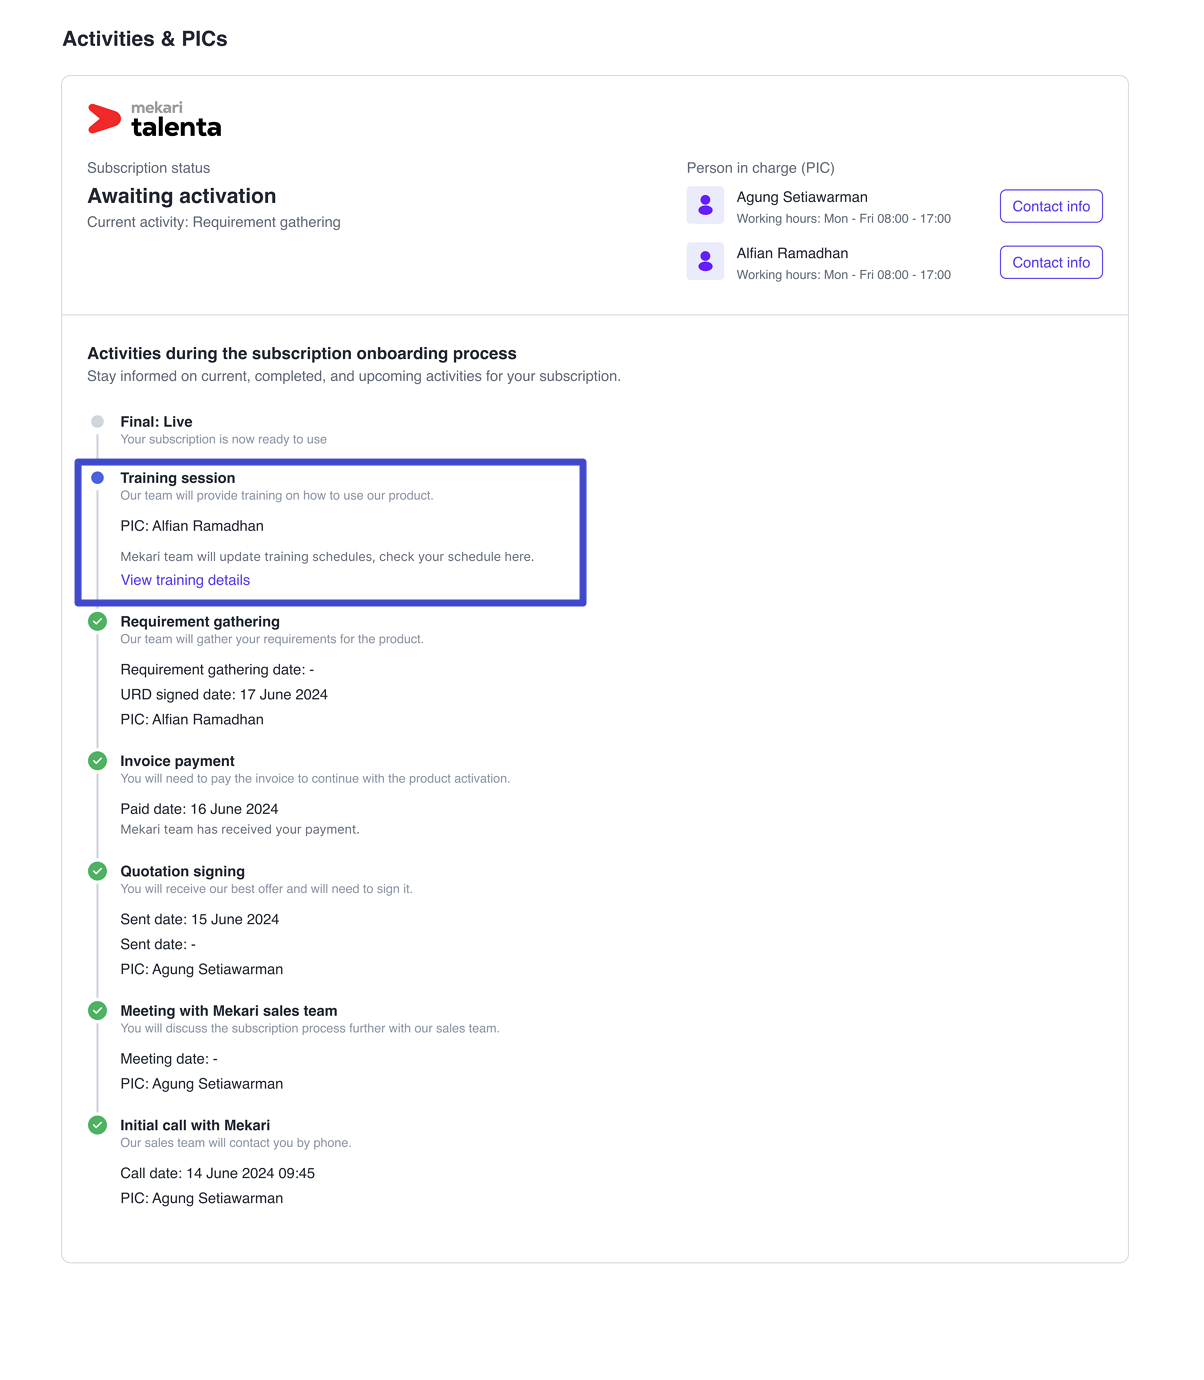
Task: Click the Invoice payment step title
Action: [x=177, y=761]
